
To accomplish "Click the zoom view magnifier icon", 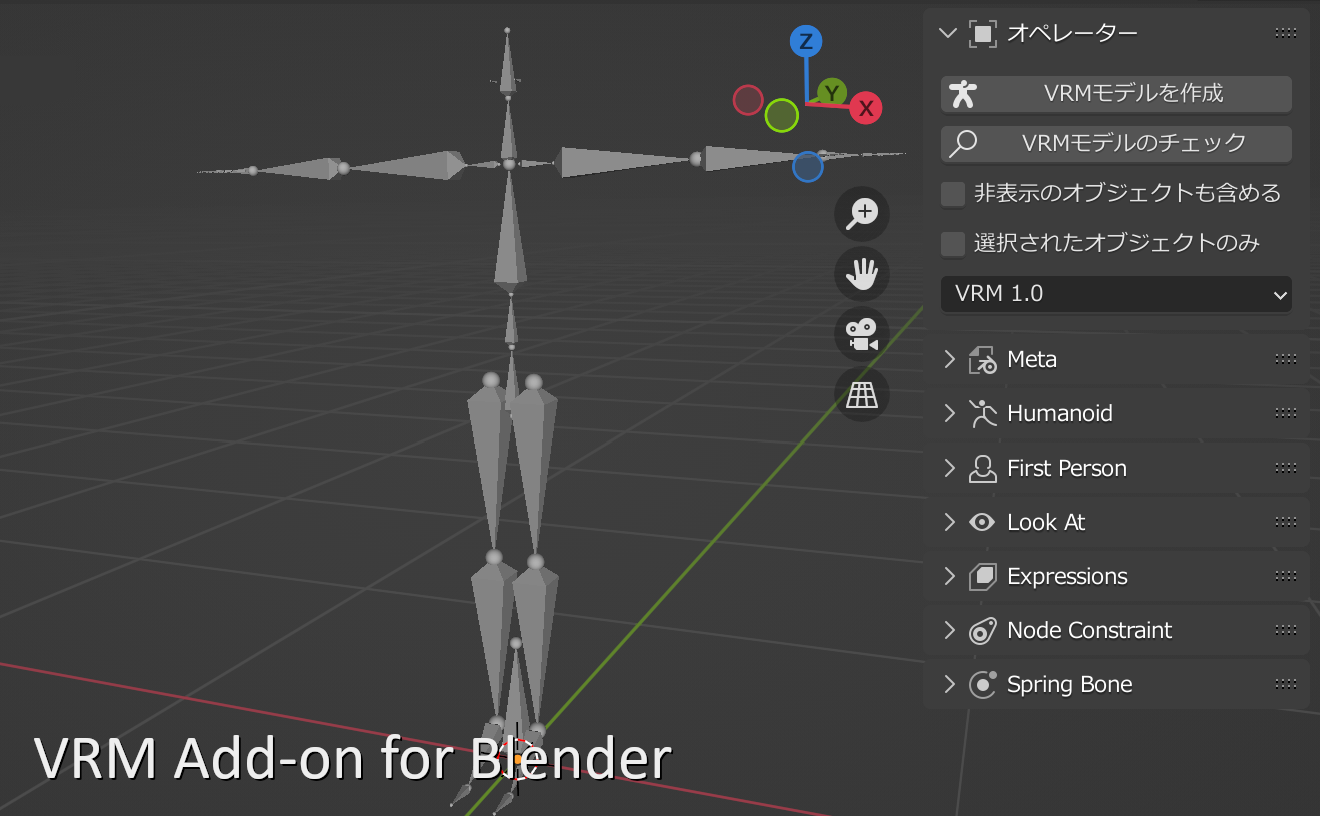I will [862, 213].
